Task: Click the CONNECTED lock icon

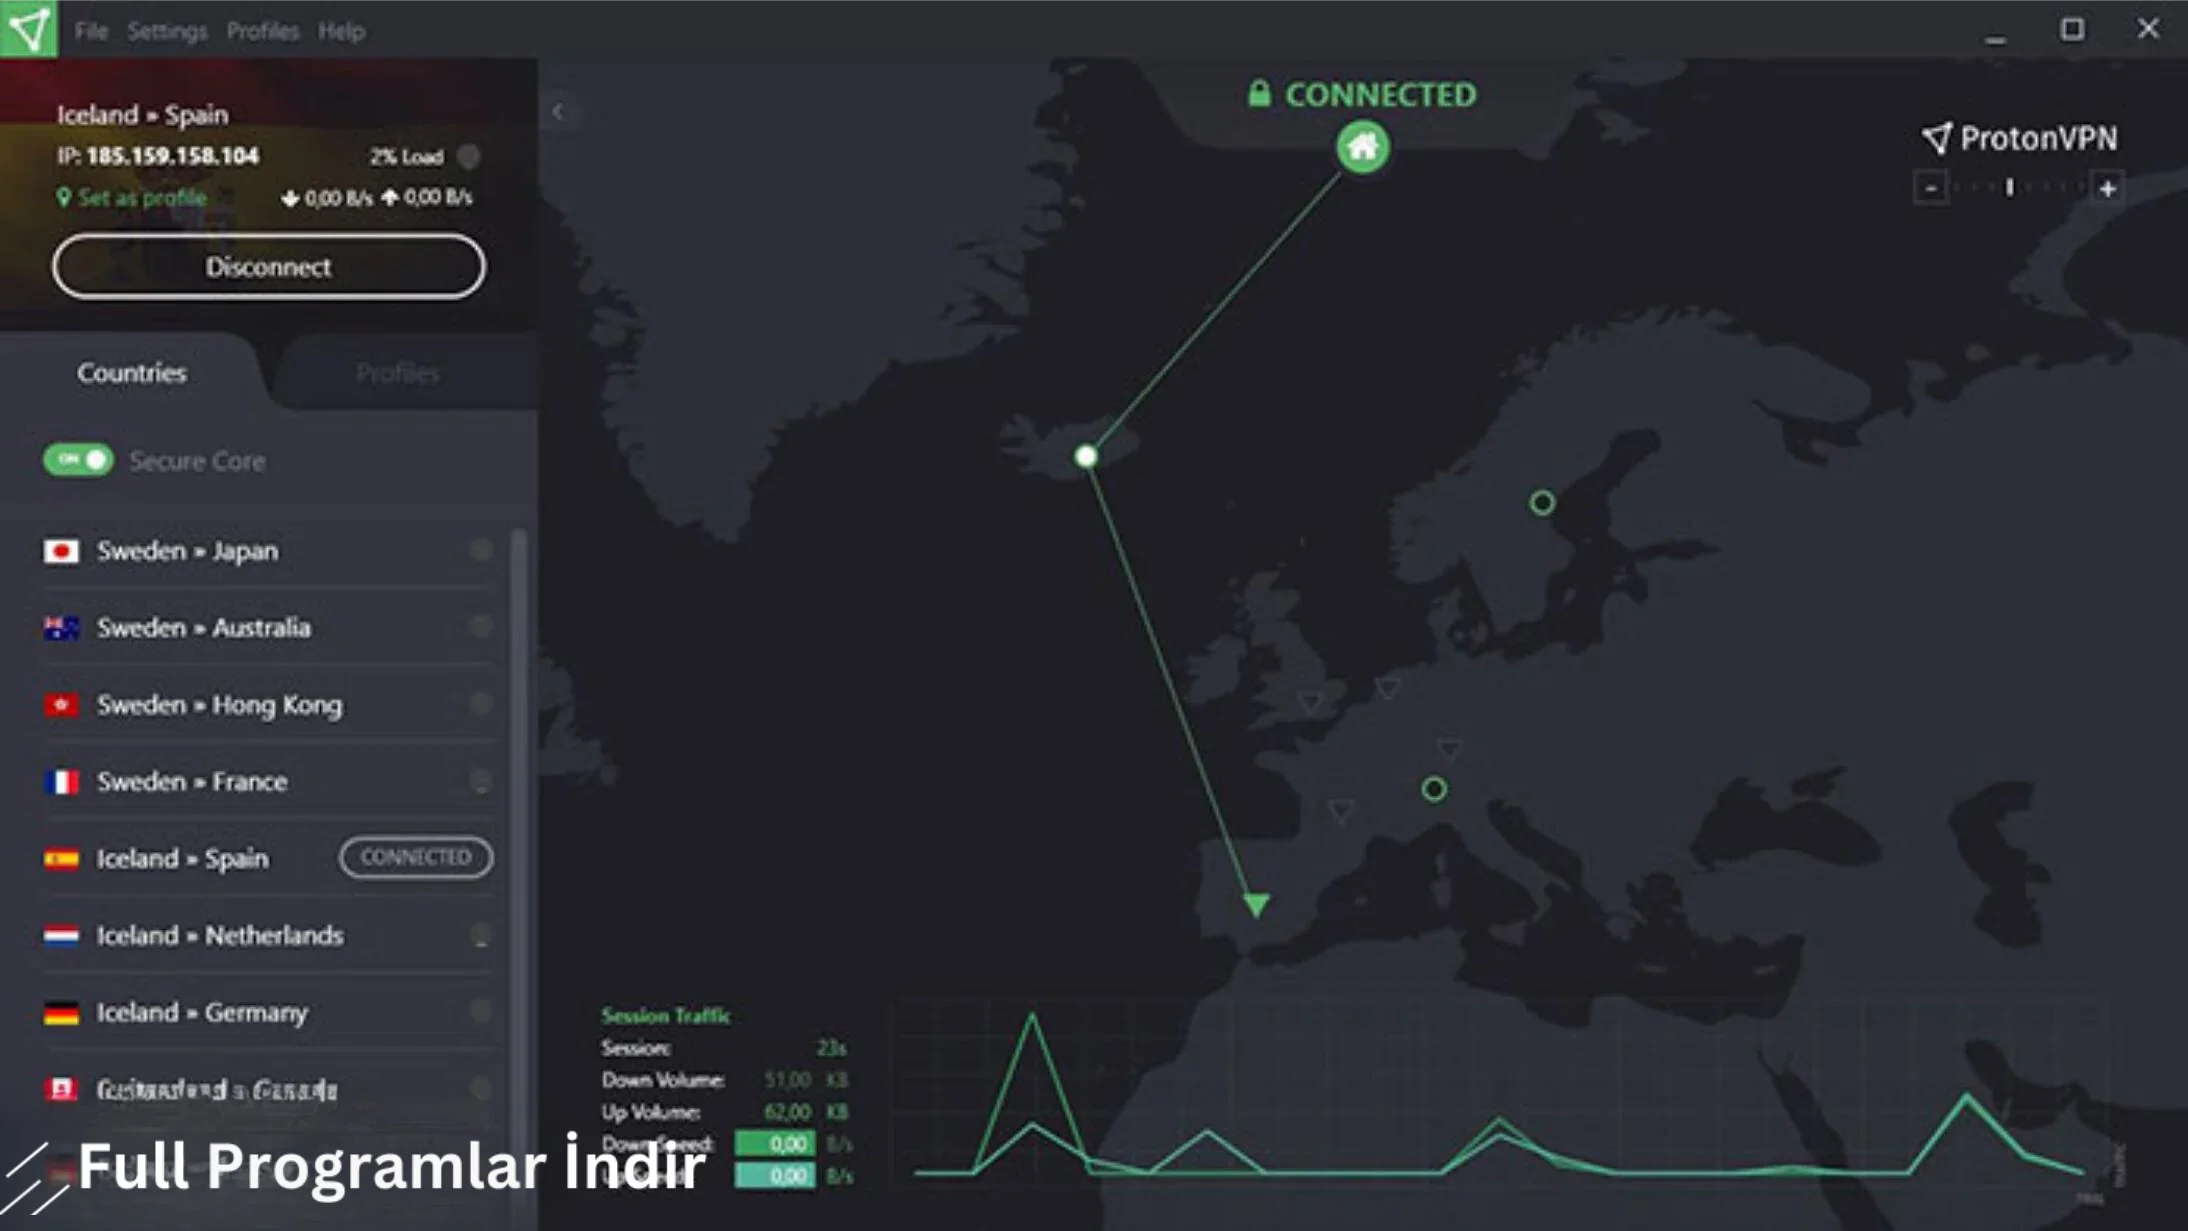Action: (1259, 94)
